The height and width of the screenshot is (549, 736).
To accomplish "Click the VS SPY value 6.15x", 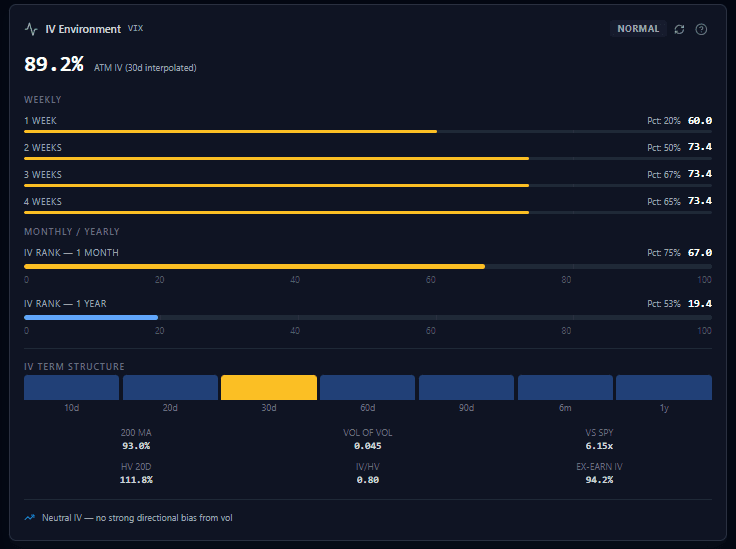I will [599, 446].
